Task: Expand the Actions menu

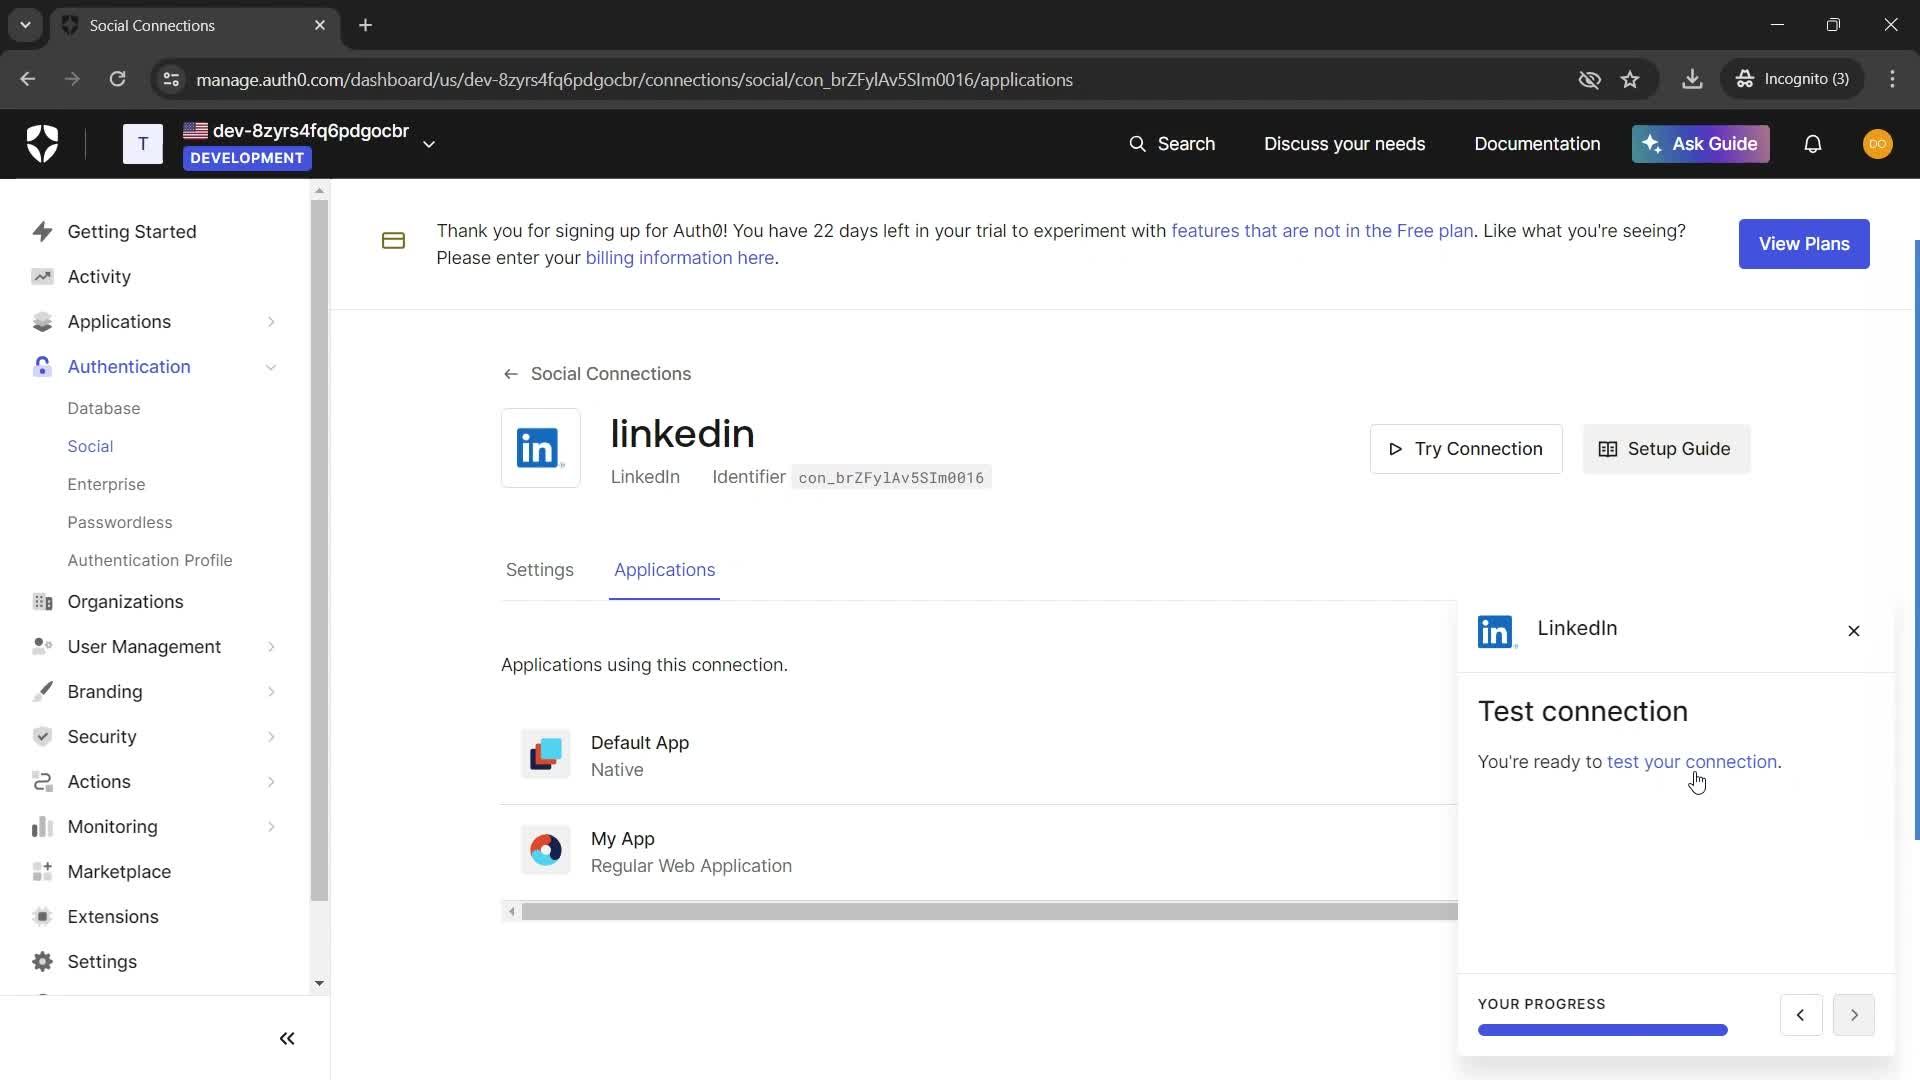Action: pos(271,782)
